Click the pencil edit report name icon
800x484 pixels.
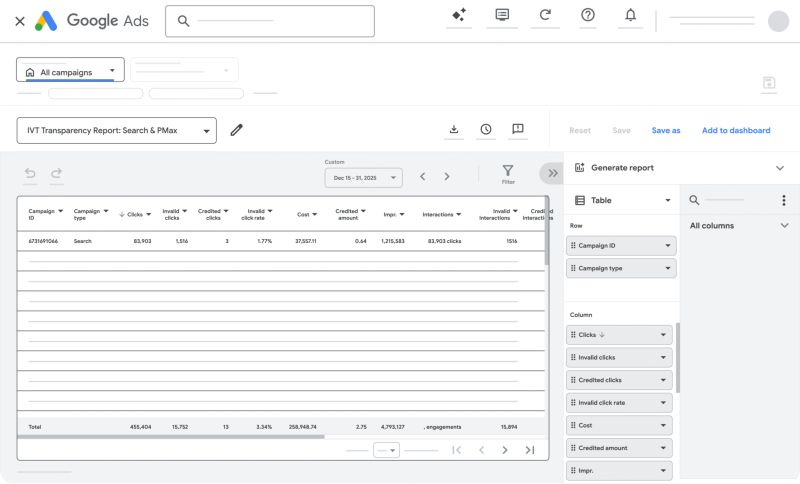click(236, 130)
